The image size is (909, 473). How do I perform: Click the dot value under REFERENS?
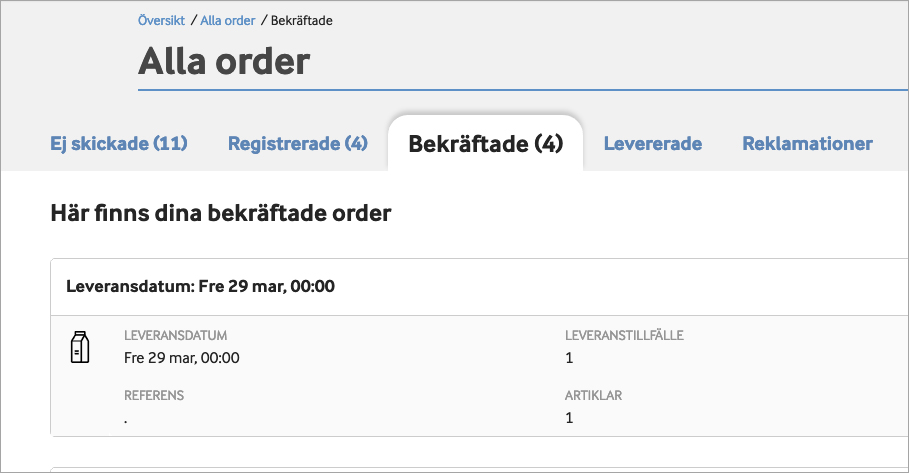126,419
